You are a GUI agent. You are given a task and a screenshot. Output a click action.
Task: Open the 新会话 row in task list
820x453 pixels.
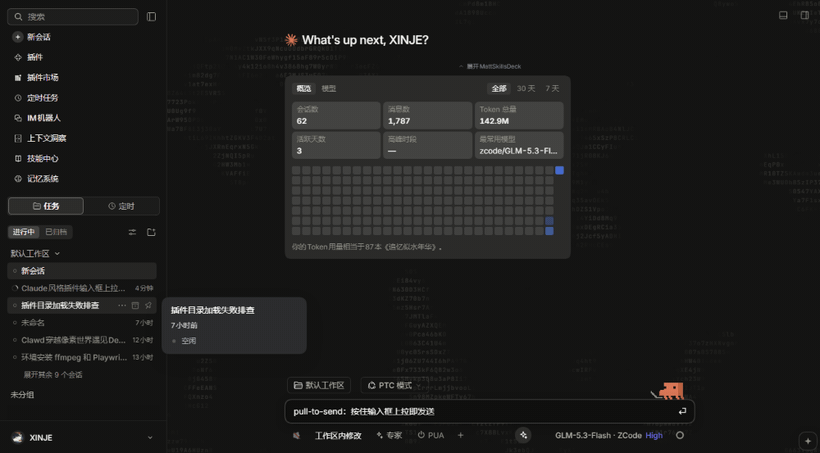[82, 271]
